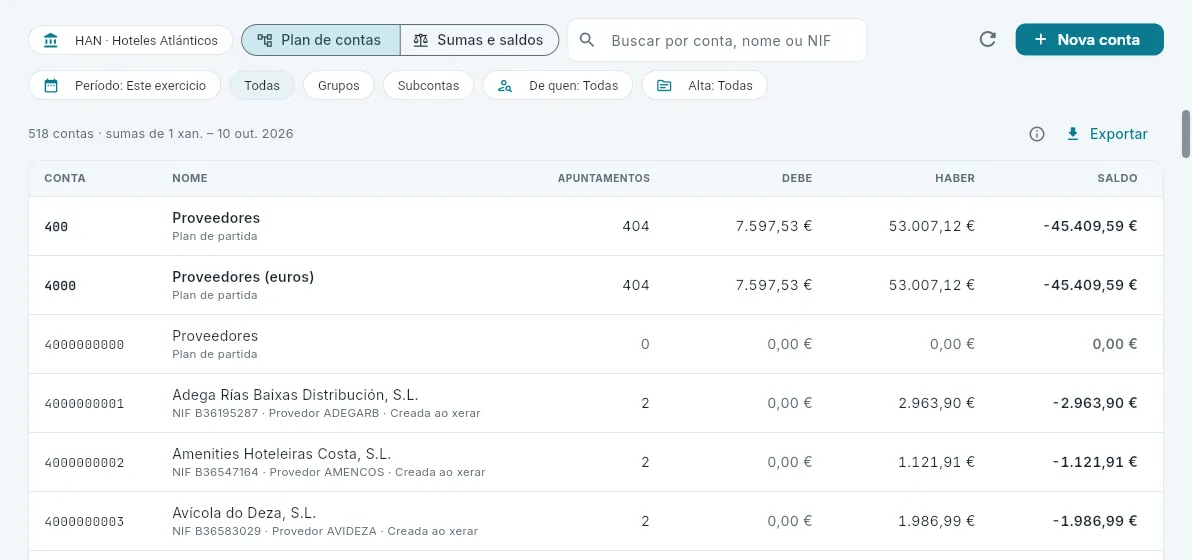Open Amenities Hoteleiras Costa, S.L.
Image resolution: width=1192 pixels, height=560 pixels.
tap(281, 454)
